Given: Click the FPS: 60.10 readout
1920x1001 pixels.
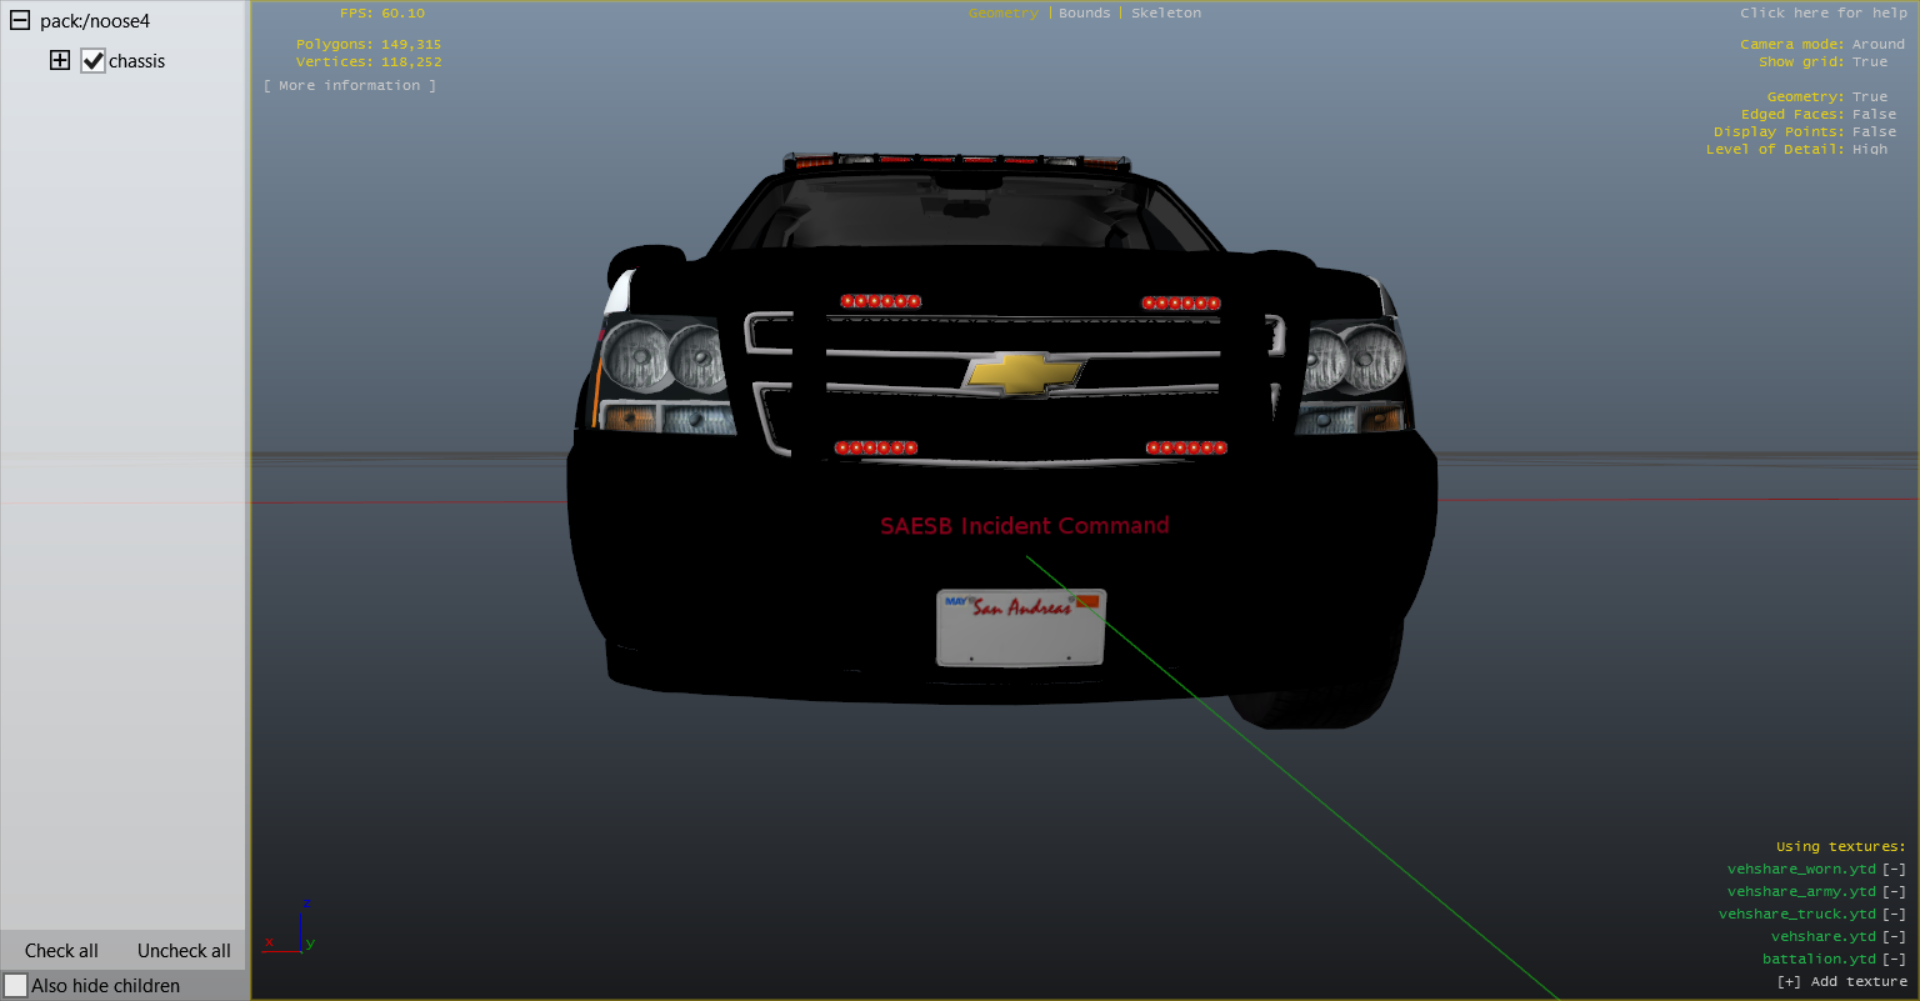Looking at the screenshot, I should coord(382,13).
